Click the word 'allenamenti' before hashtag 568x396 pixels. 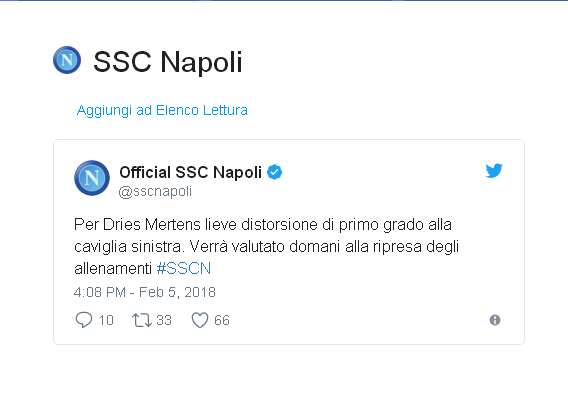[113, 269]
